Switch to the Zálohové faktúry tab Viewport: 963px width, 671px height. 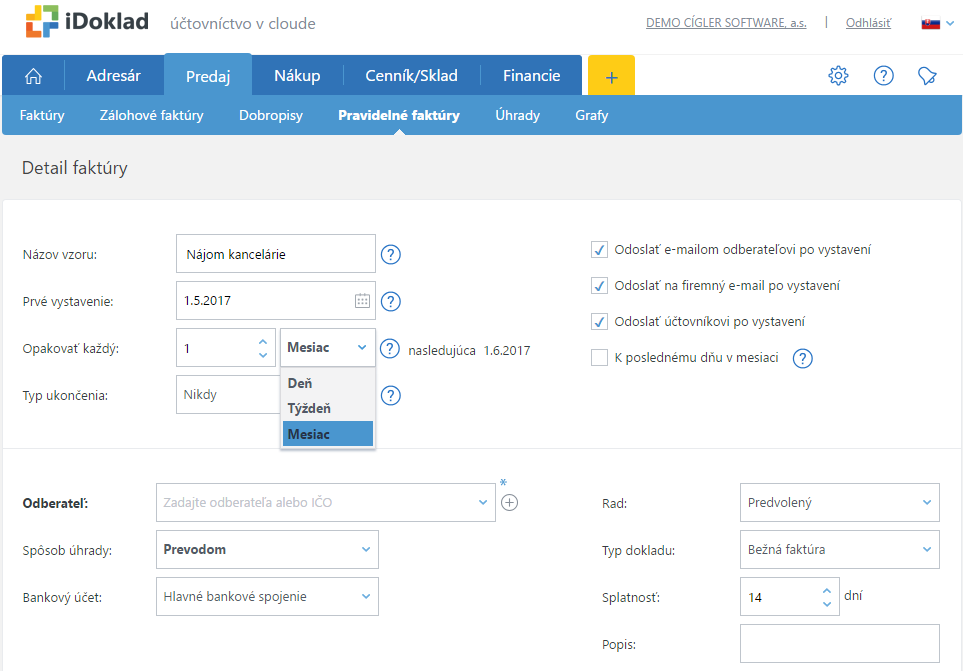coord(151,115)
